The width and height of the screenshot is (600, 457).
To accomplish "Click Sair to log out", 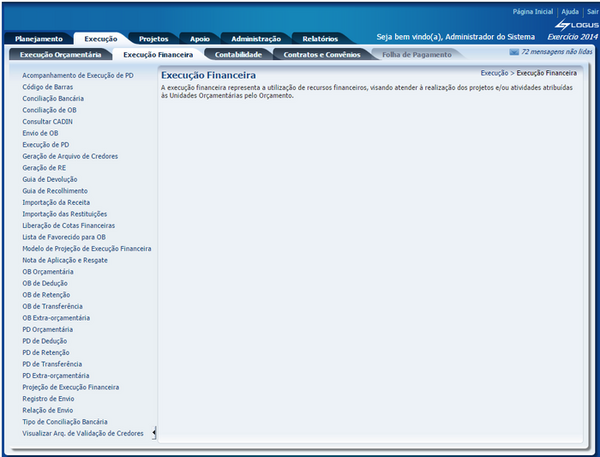I will tap(591, 11).
